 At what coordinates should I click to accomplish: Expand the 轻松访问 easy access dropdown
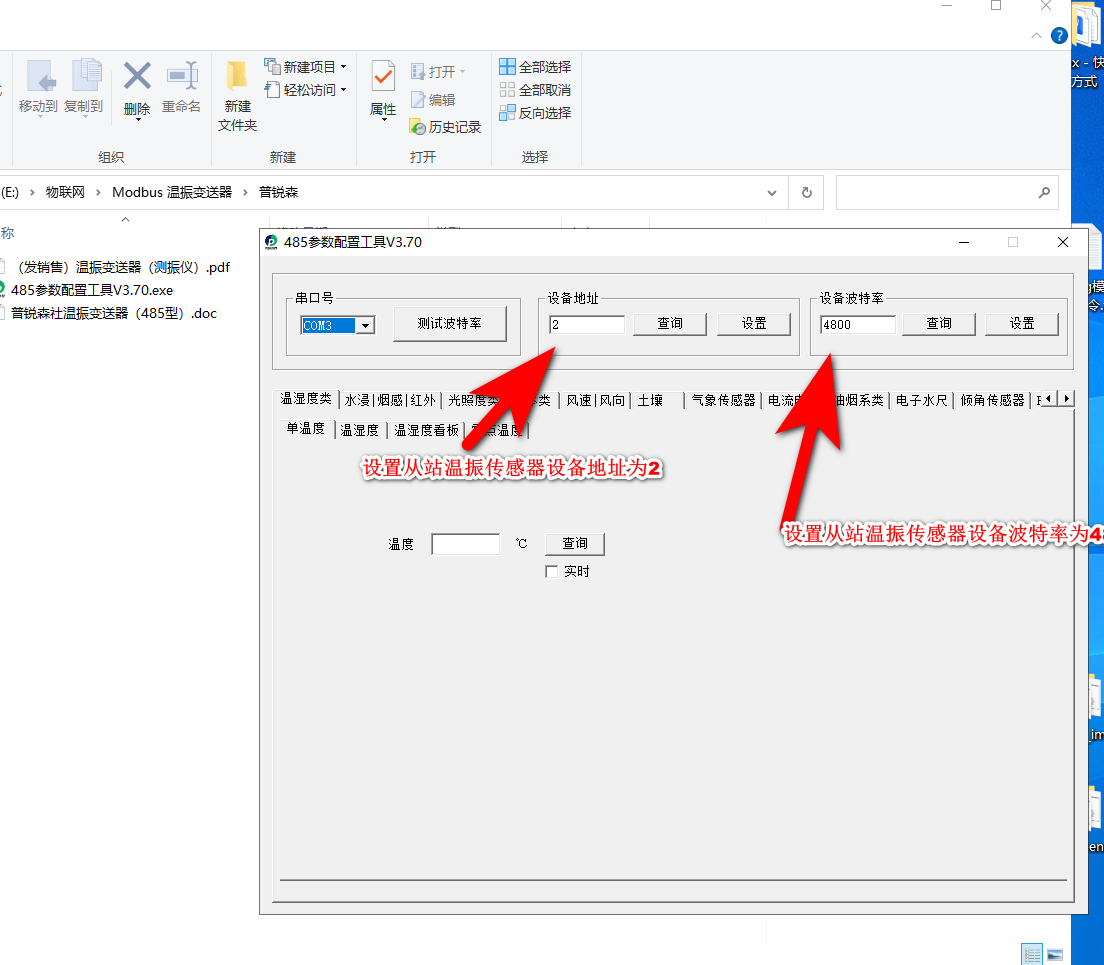click(x=343, y=90)
